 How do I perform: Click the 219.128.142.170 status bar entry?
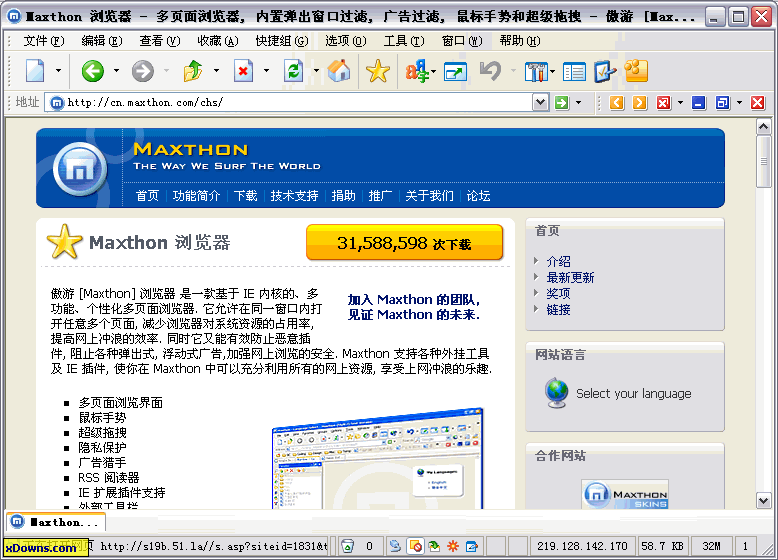click(582, 546)
